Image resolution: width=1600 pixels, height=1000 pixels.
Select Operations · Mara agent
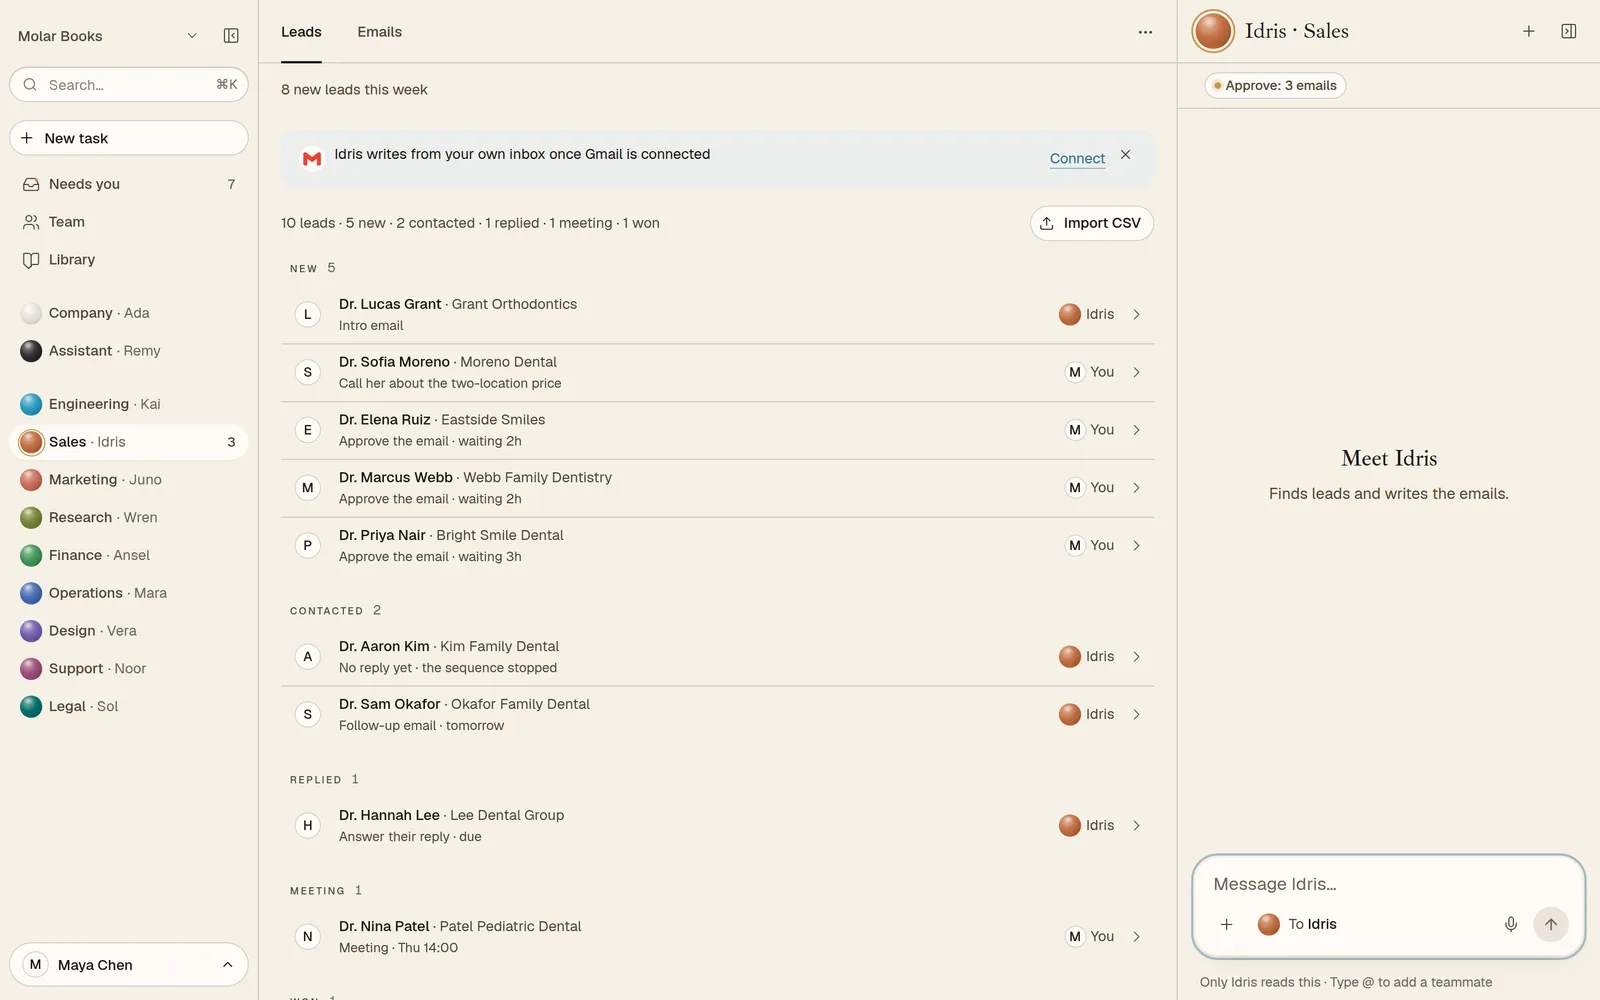pyautogui.click(x=129, y=593)
